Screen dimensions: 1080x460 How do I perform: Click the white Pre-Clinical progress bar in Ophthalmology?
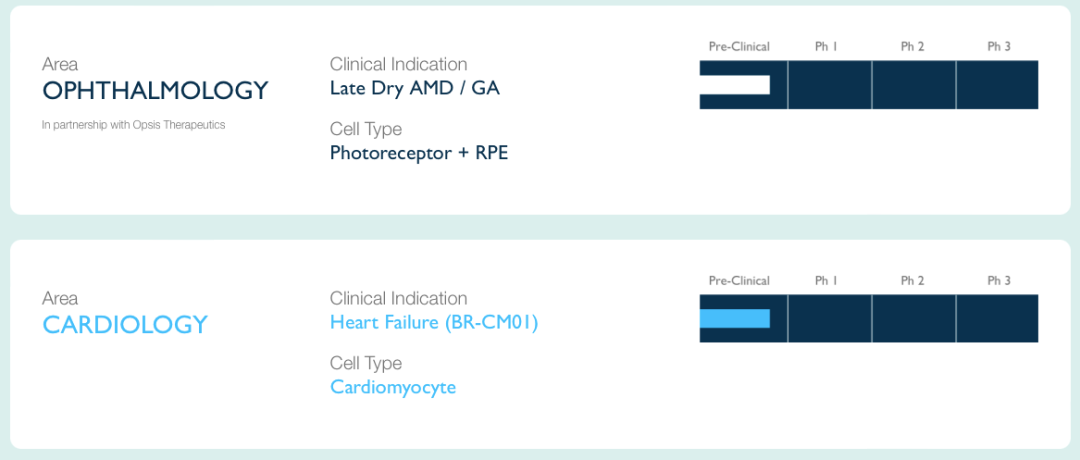click(x=734, y=85)
